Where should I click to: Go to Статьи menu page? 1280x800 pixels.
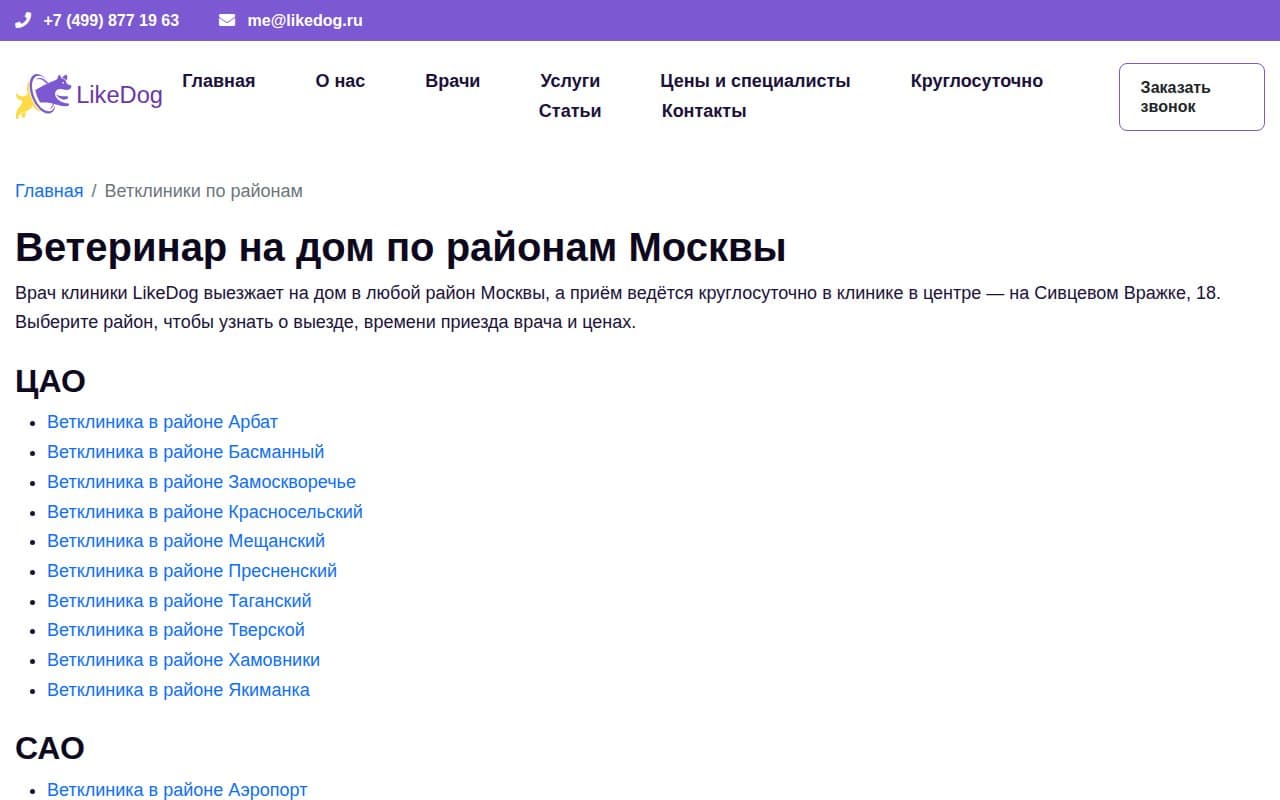click(570, 111)
